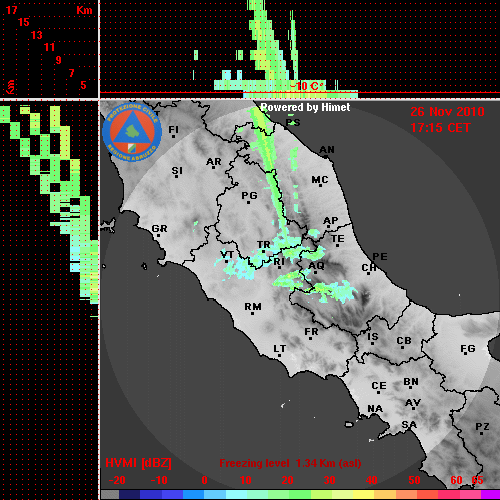Click the HVMI [dBZ] legend title
Viewport: 500px width, 500px height.
pyautogui.click(x=138, y=463)
